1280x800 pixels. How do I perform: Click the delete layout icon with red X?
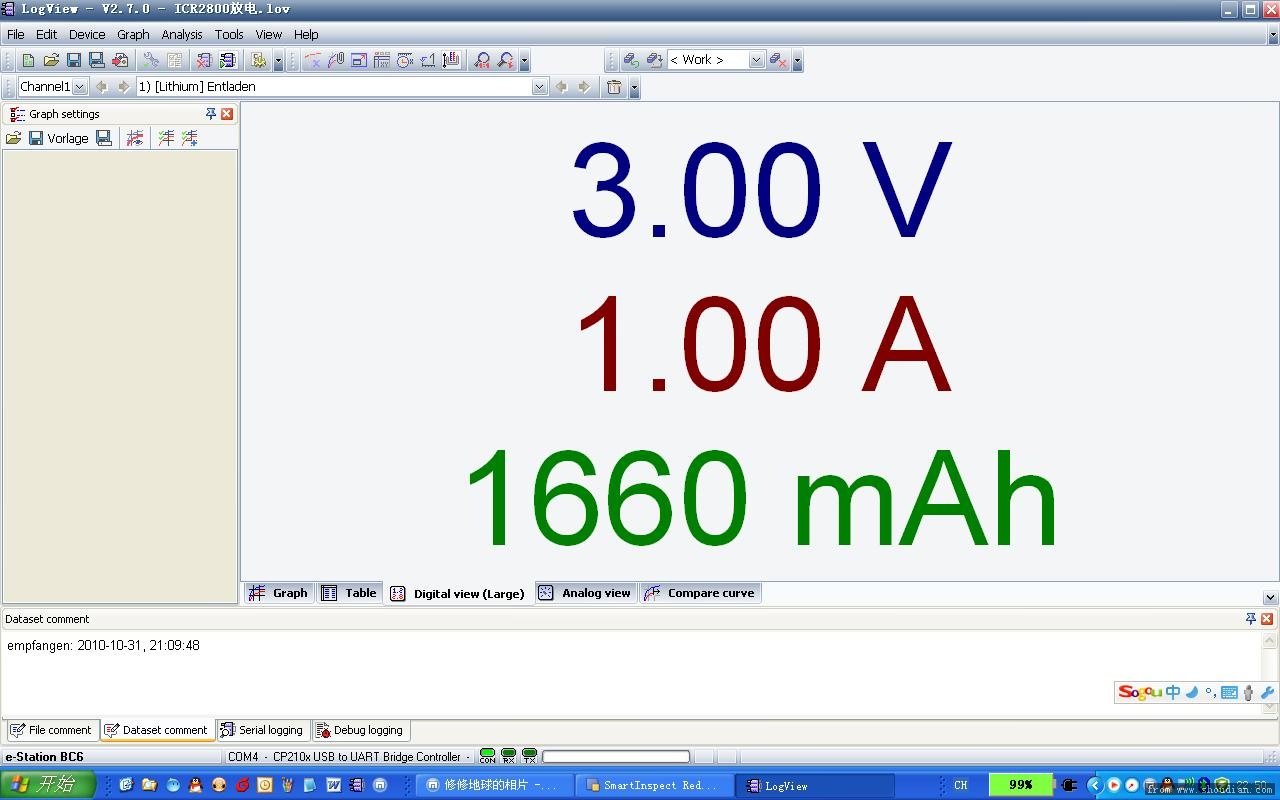point(777,60)
